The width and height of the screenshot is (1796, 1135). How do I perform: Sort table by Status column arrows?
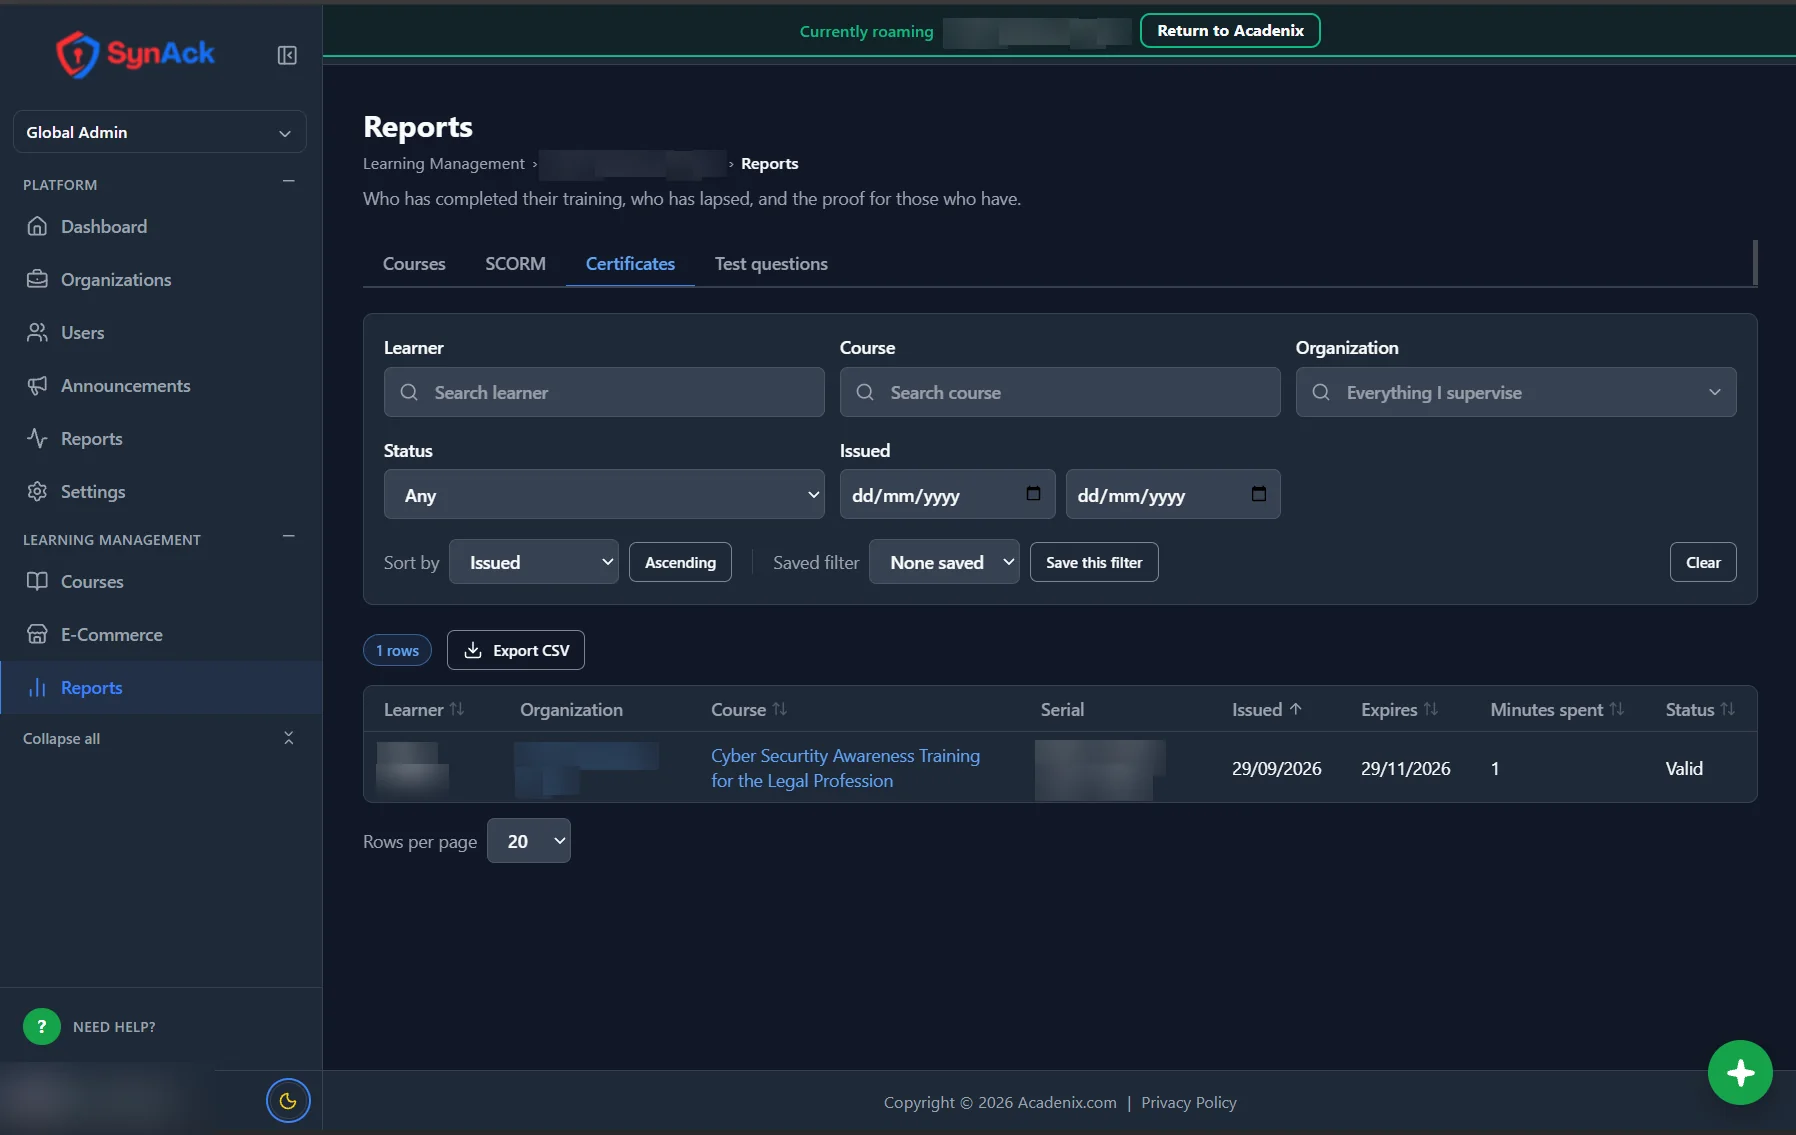coord(1728,709)
